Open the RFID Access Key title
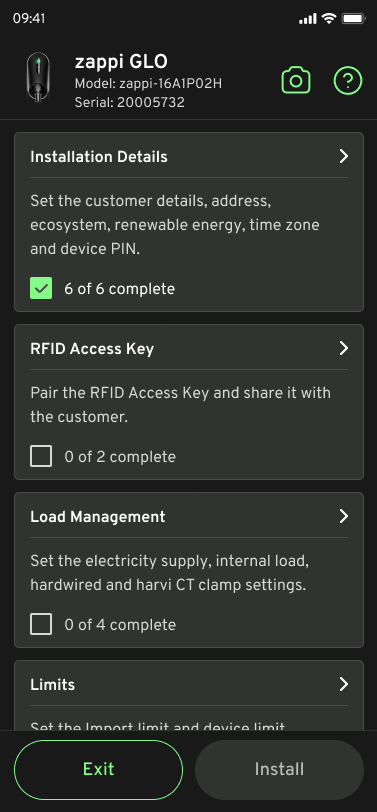The height and width of the screenshot is (812, 377). [92, 349]
